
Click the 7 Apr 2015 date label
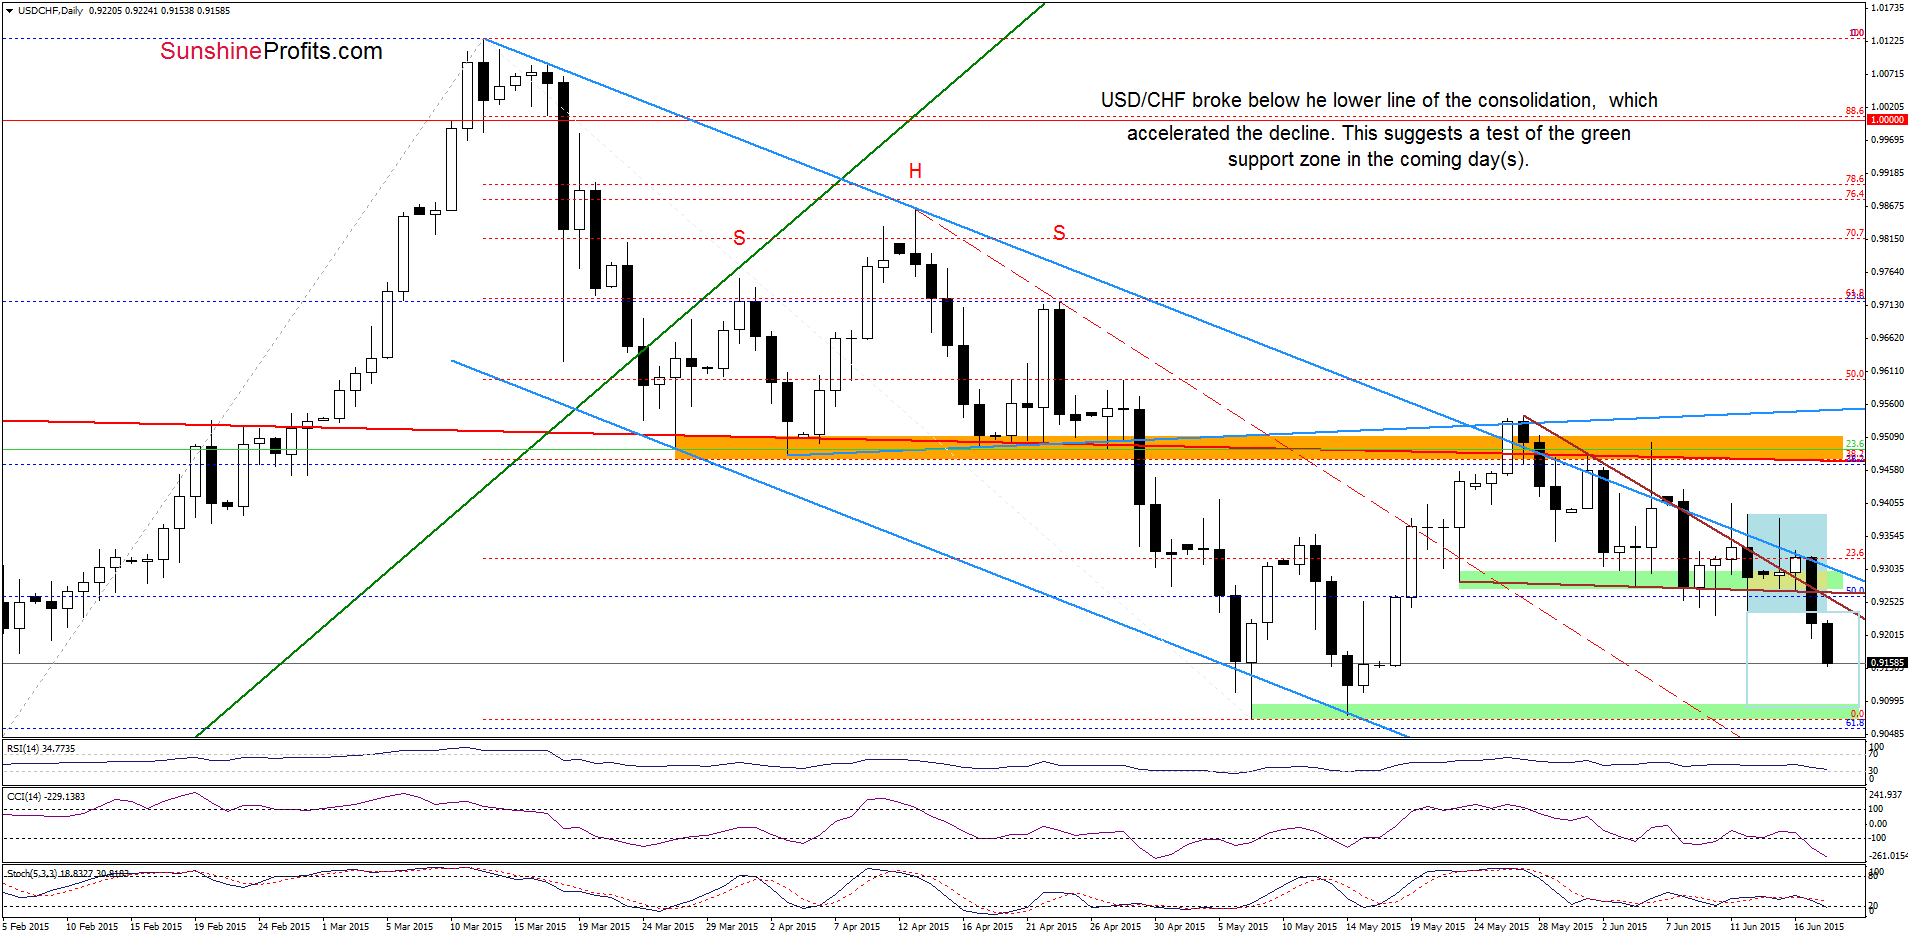pyautogui.click(x=857, y=927)
